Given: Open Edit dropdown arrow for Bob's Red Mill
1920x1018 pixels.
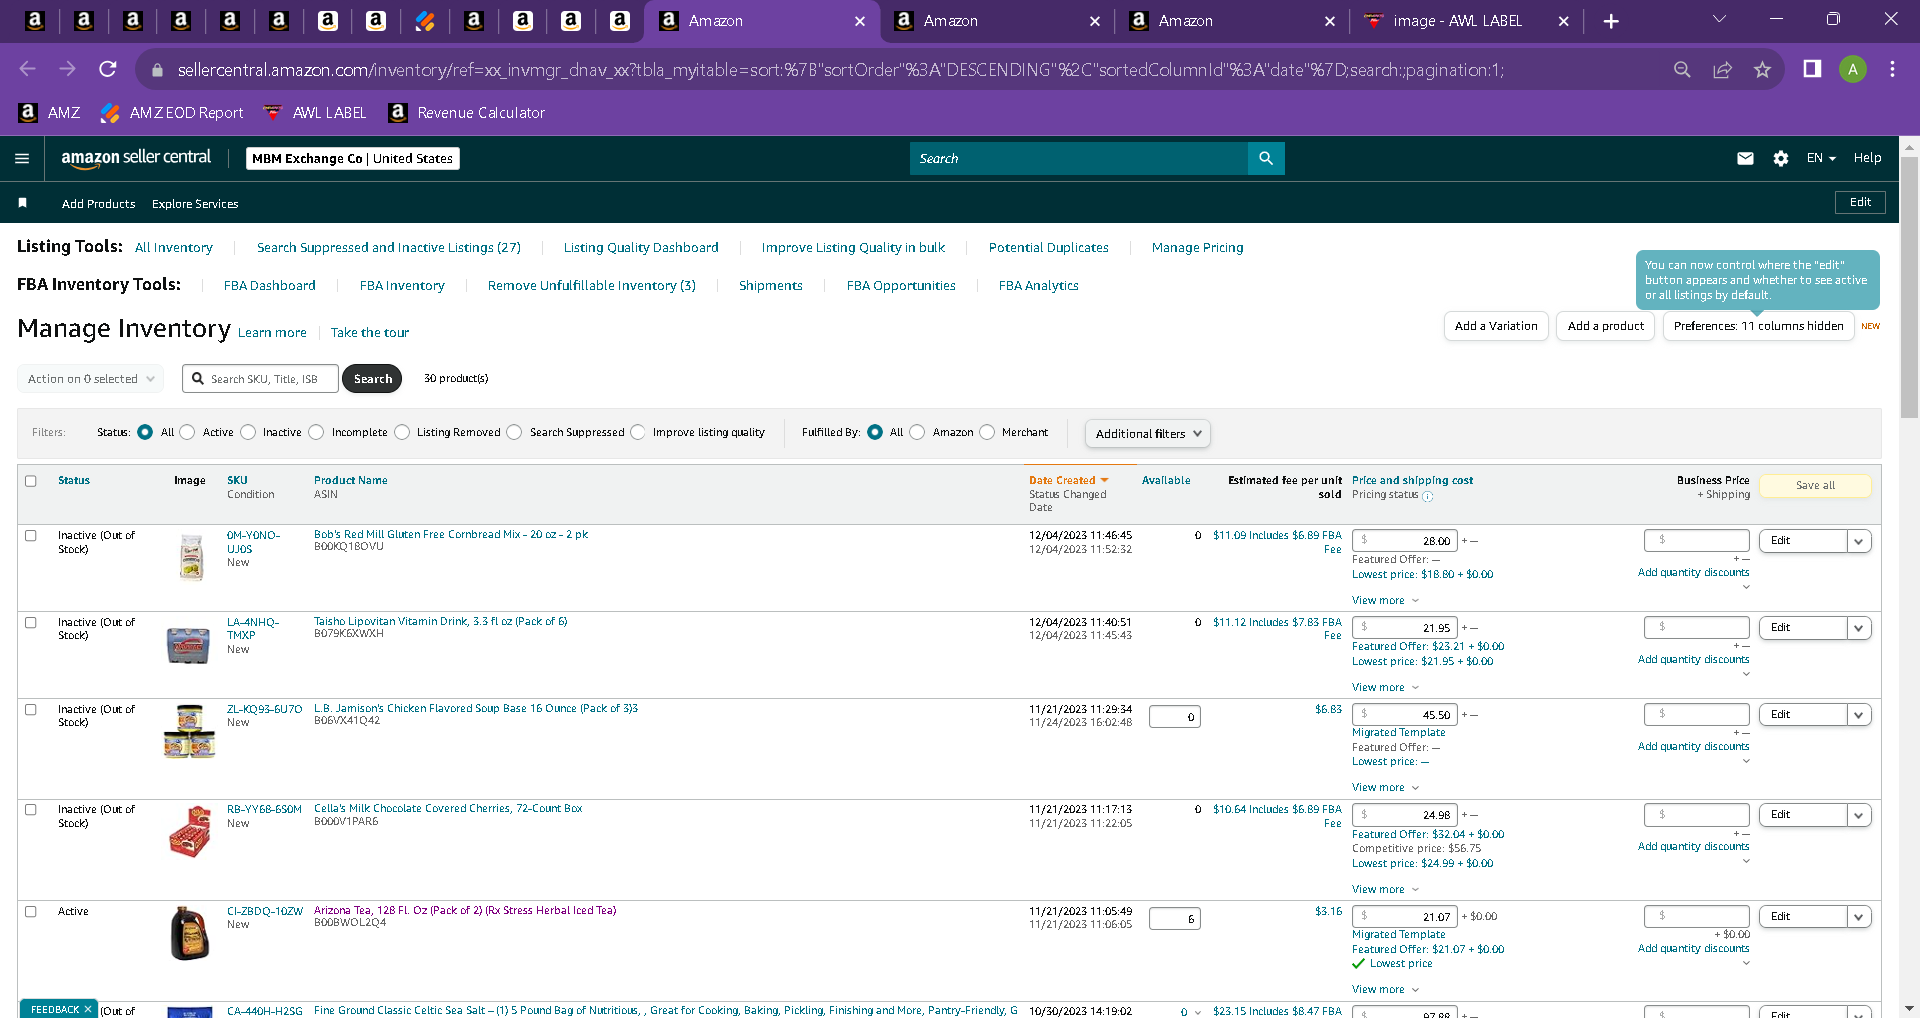Looking at the screenshot, I should click(x=1859, y=541).
